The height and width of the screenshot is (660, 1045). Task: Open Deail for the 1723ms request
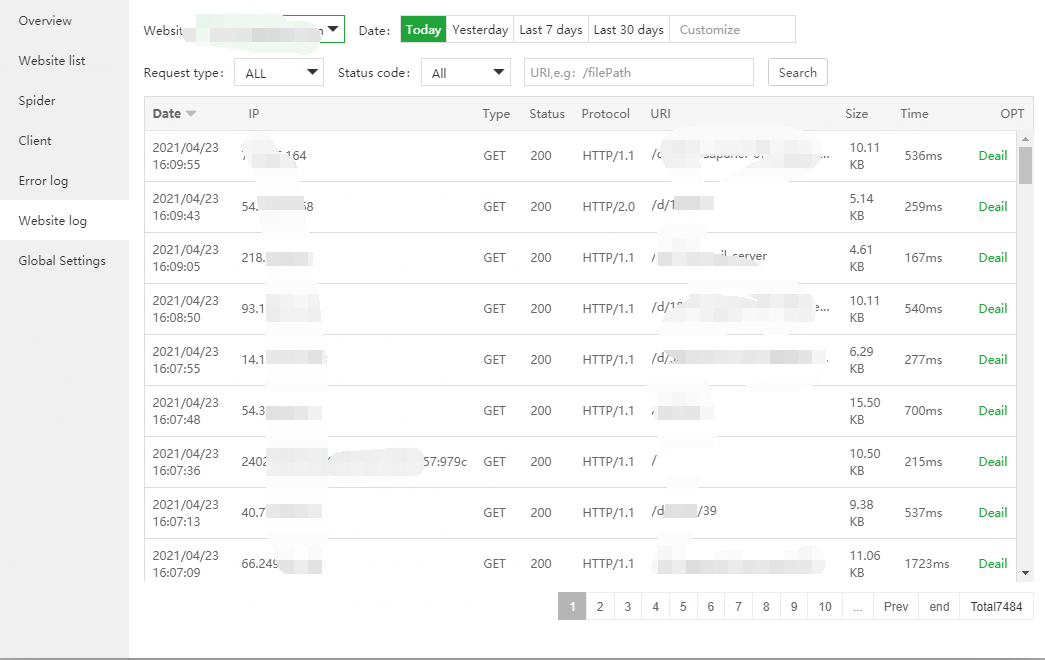coord(992,563)
